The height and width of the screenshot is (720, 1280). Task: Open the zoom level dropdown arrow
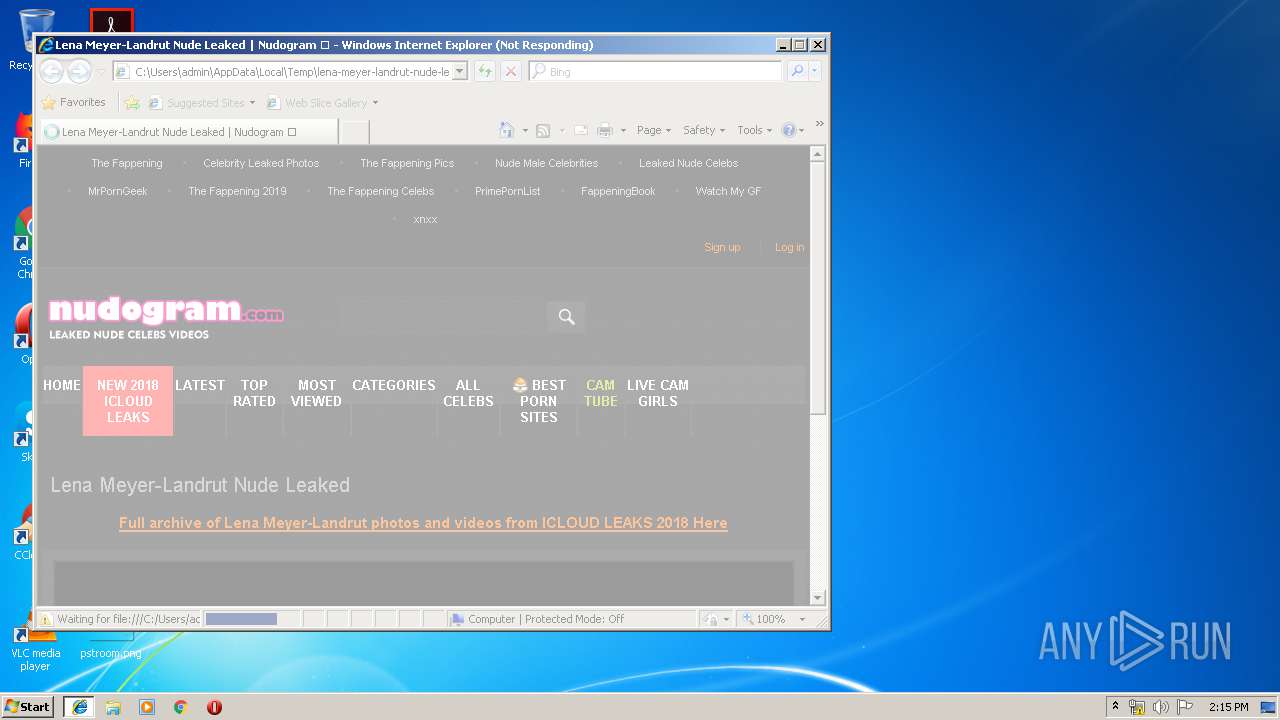(x=802, y=619)
